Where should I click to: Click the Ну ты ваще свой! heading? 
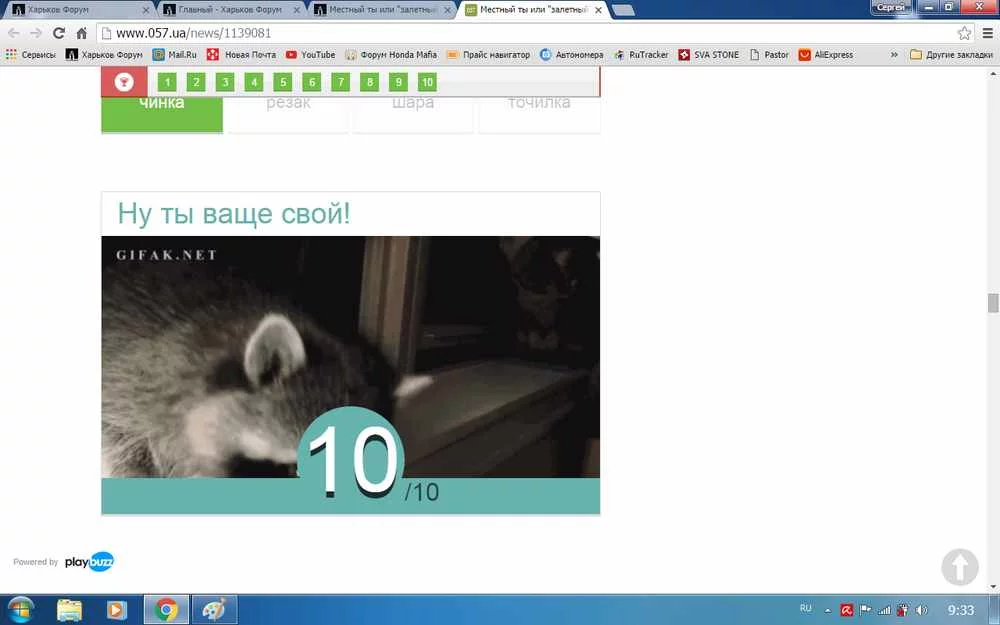(234, 213)
